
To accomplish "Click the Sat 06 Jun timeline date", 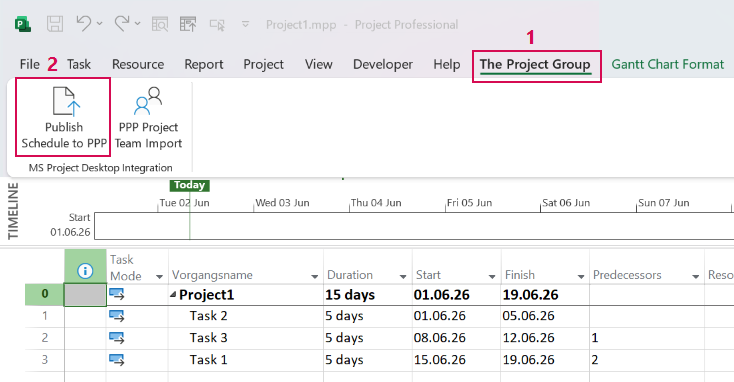I will pyautogui.click(x=566, y=203).
